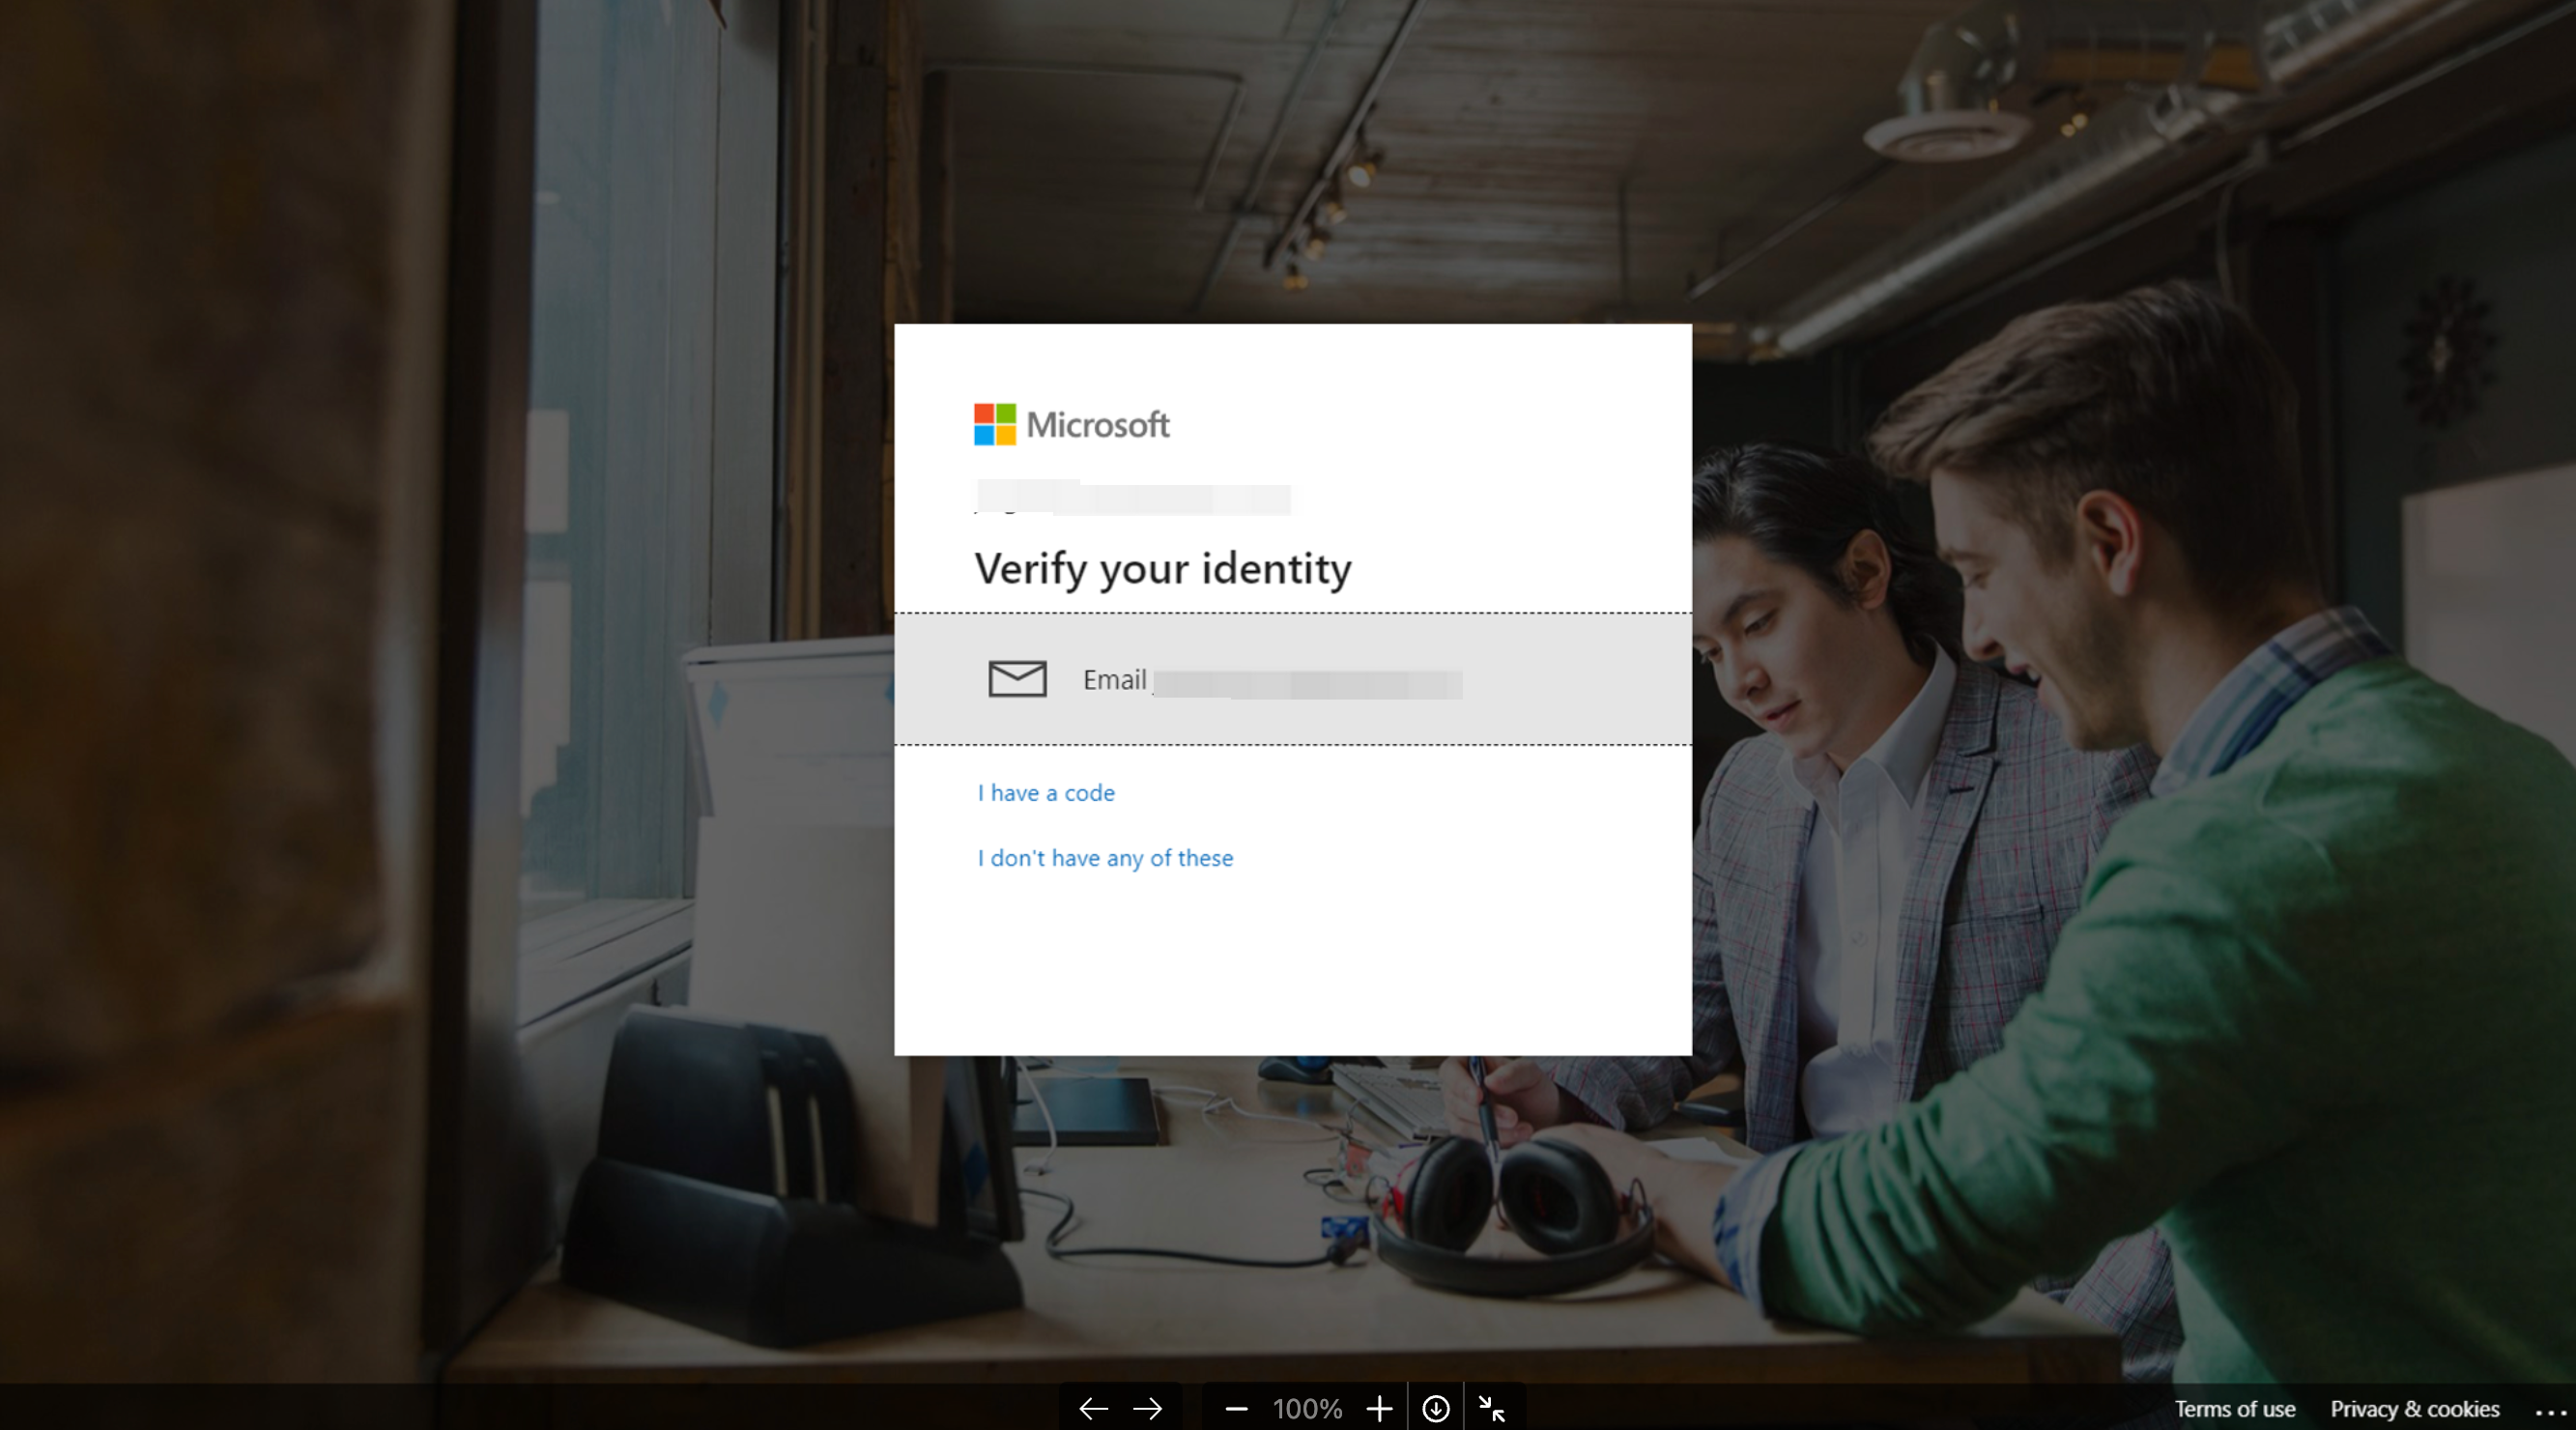The image size is (2576, 1430).
Task: Click the redacted email address text
Action: (1306, 684)
